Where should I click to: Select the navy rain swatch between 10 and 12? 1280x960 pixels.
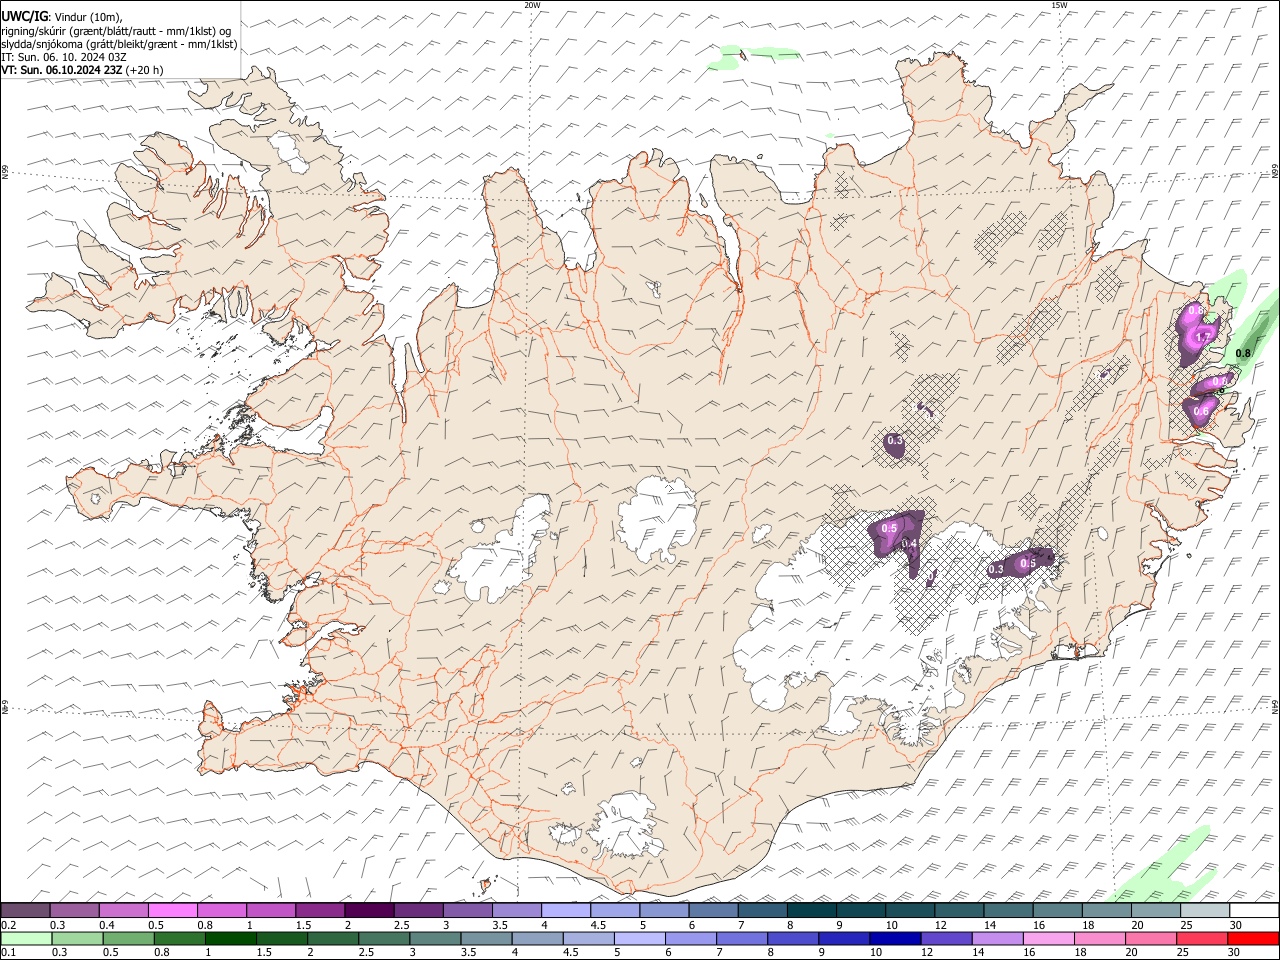tap(896, 938)
